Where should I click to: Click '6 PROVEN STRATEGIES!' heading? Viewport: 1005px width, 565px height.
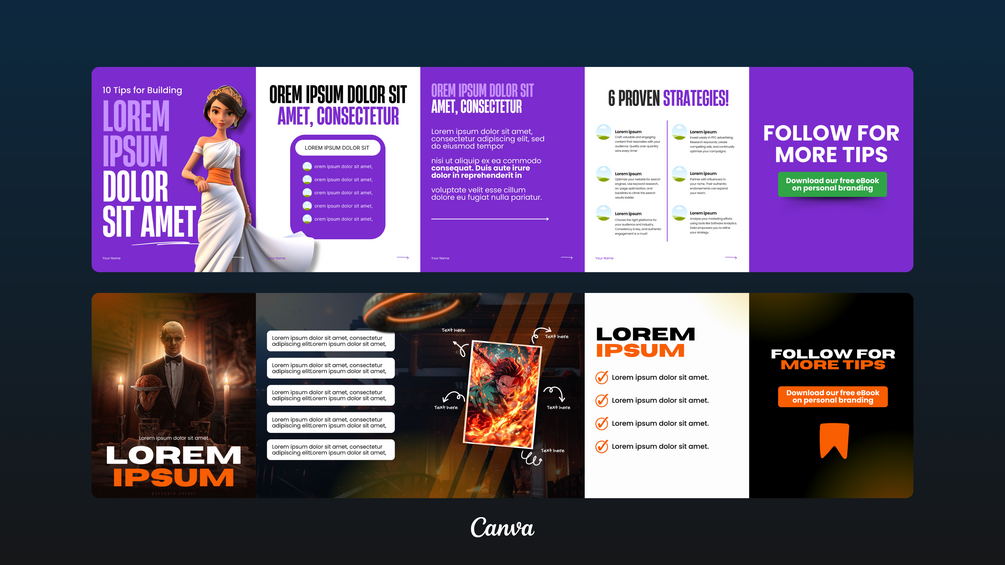(x=668, y=98)
